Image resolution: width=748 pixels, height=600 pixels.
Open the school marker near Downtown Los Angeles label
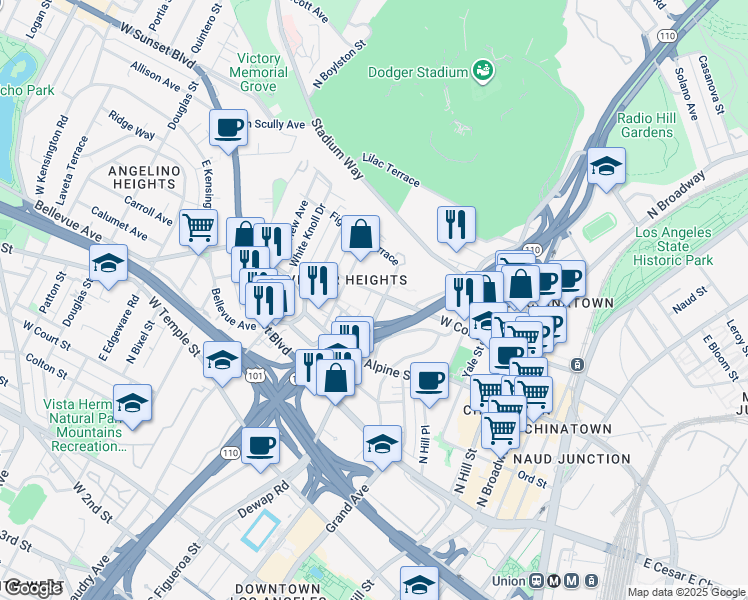(x=419, y=584)
